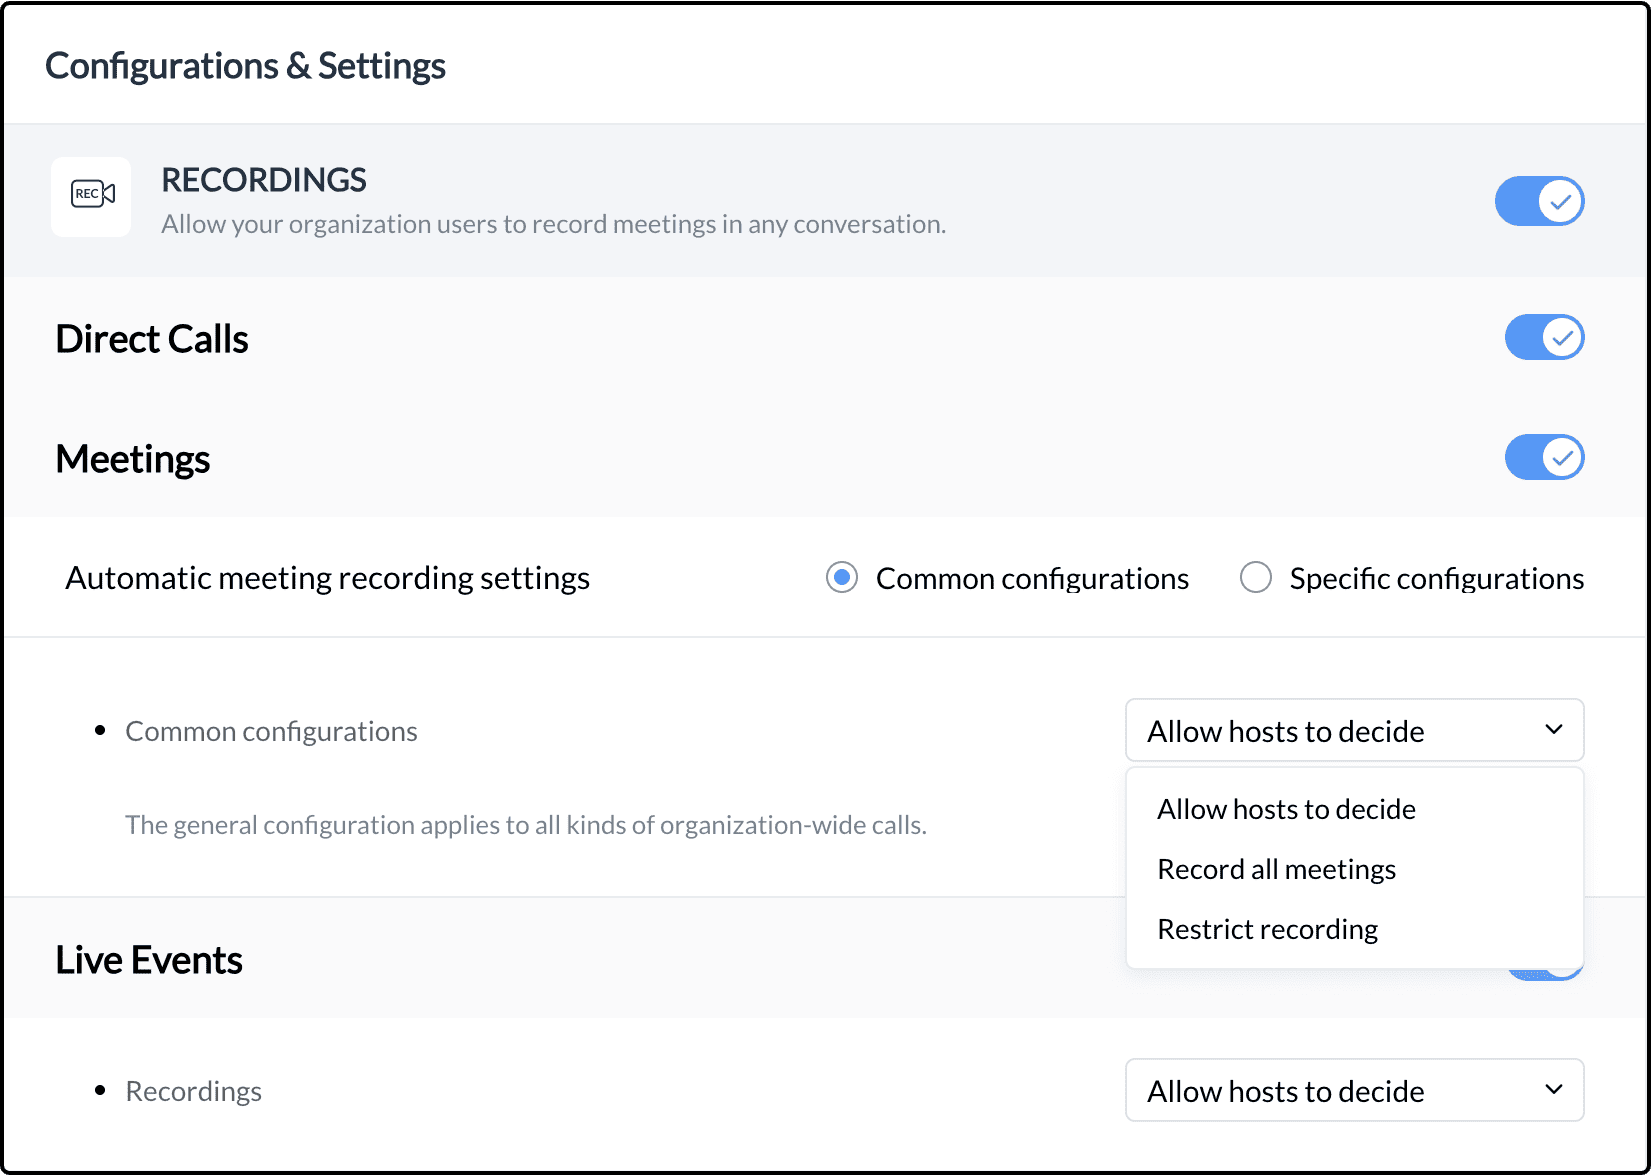Viewport: 1651px width, 1175px height.
Task: Select the Specific configurations radio button
Action: (x=1256, y=578)
